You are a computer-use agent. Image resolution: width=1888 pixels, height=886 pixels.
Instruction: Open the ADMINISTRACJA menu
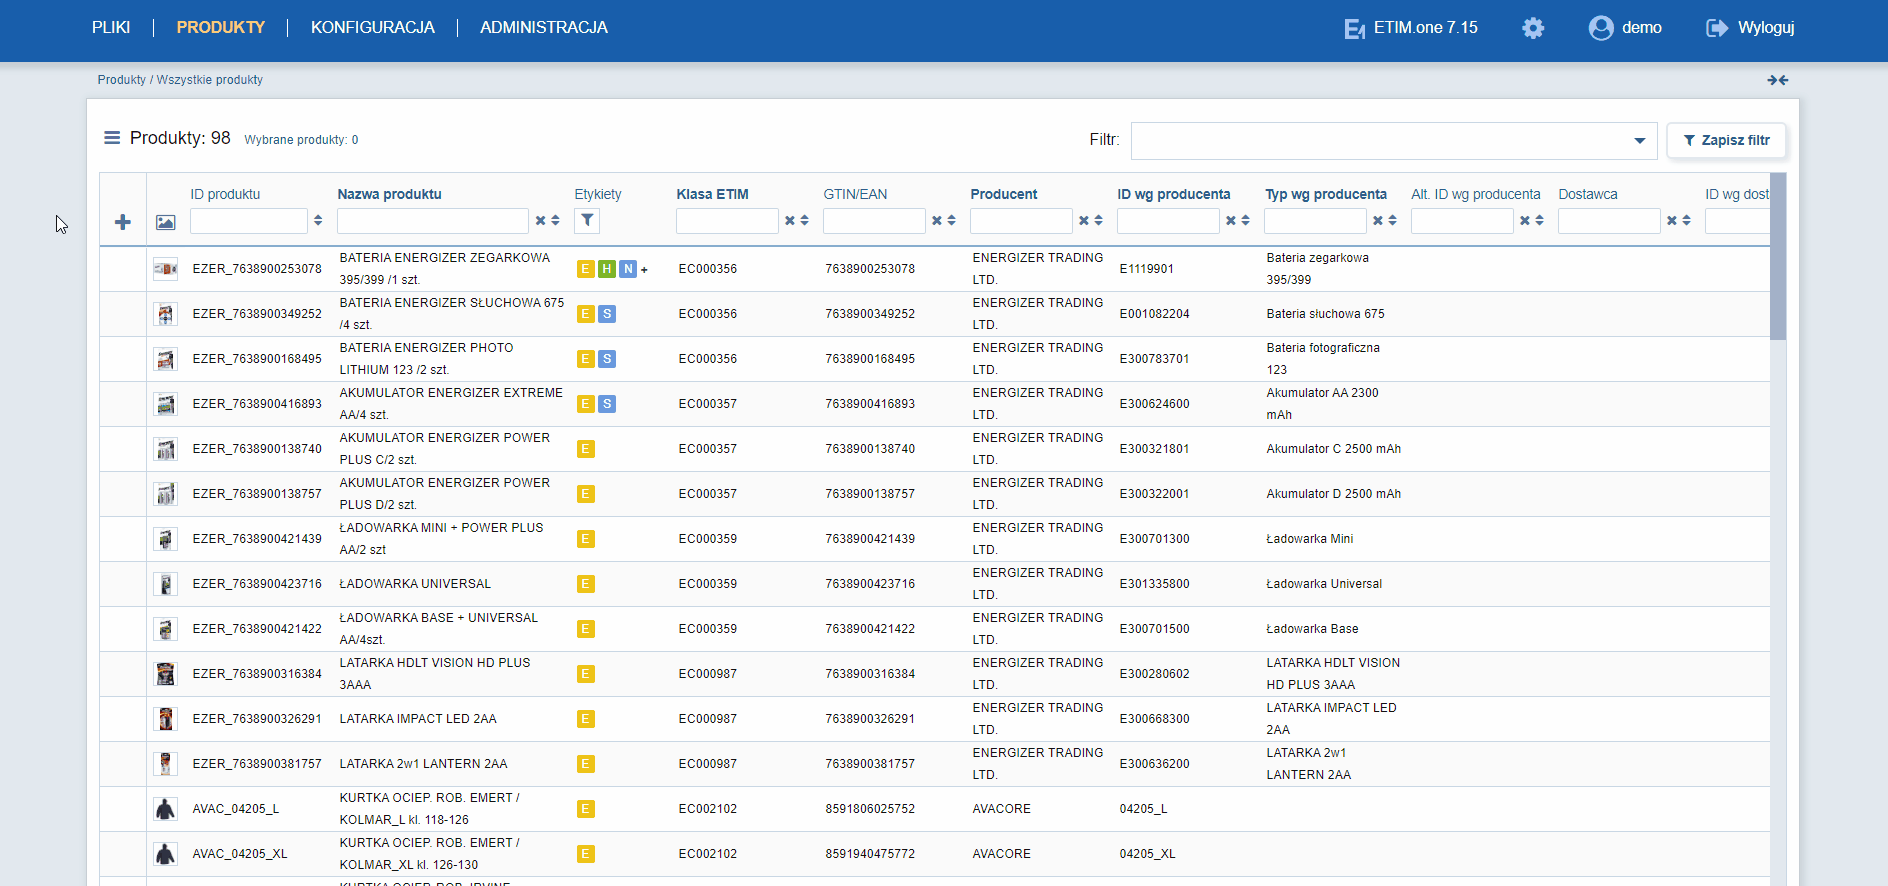point(544,28)
